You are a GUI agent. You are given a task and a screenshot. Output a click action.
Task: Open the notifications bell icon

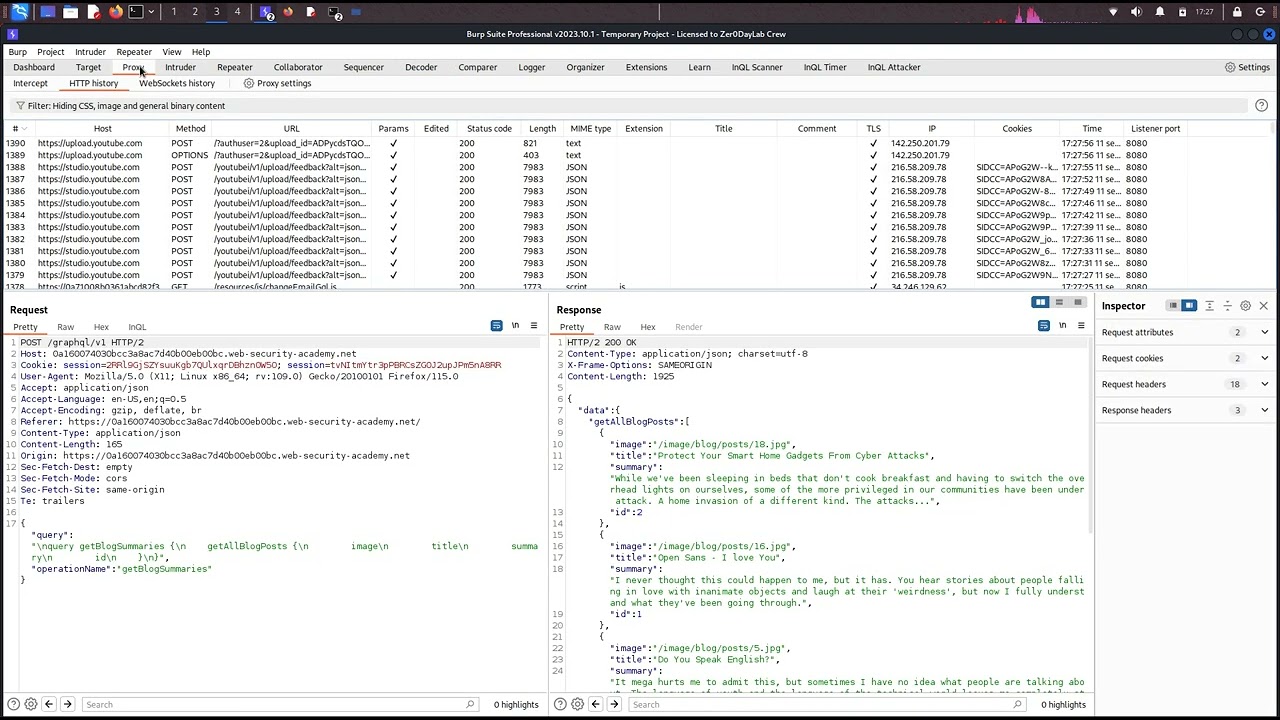[1160, 12]
